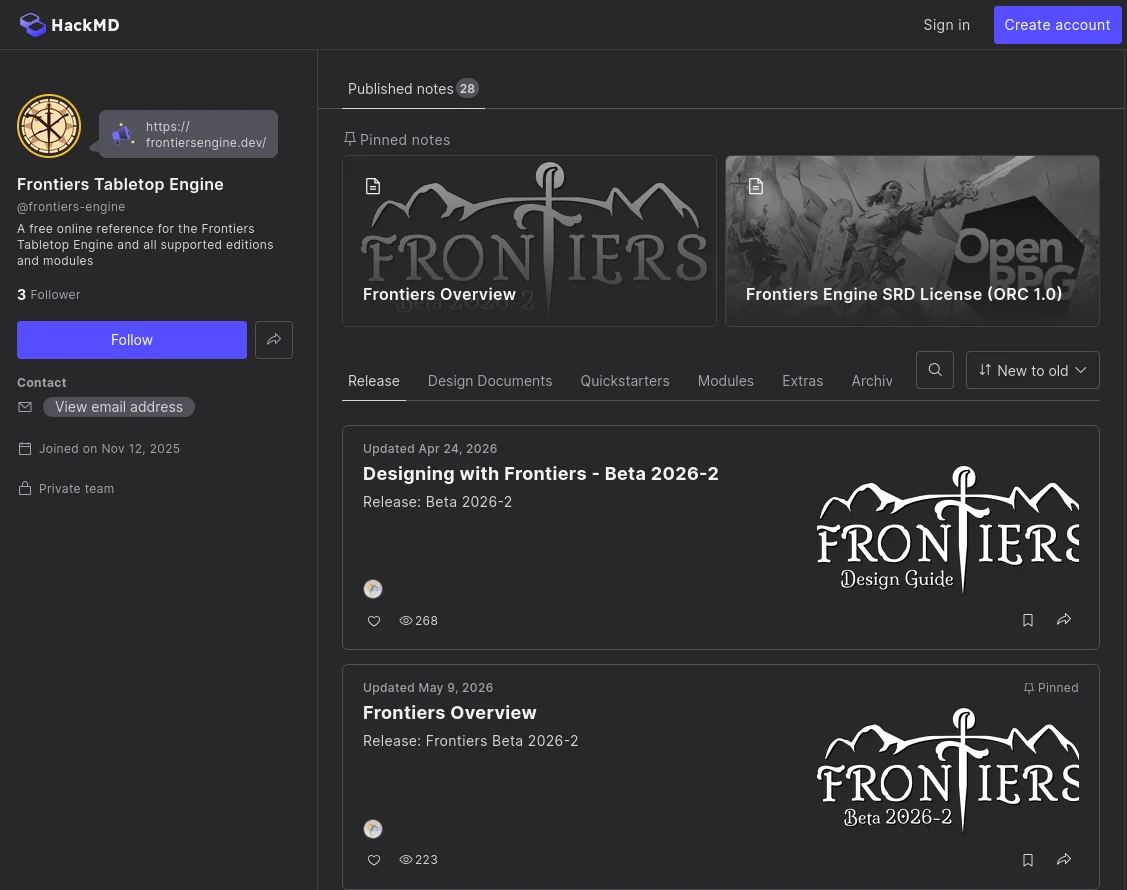The height and width of the screenshot is (890, 1127).
Task: Click the Updated Apr 24, 2026 text
Action: point(430,449)
